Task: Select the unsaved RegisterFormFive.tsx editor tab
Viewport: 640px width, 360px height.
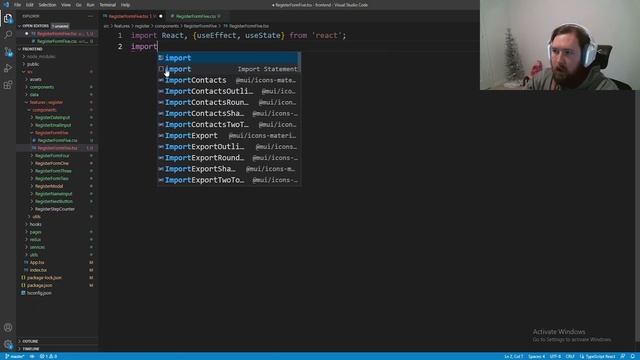Action: click(x=133, y=16)
